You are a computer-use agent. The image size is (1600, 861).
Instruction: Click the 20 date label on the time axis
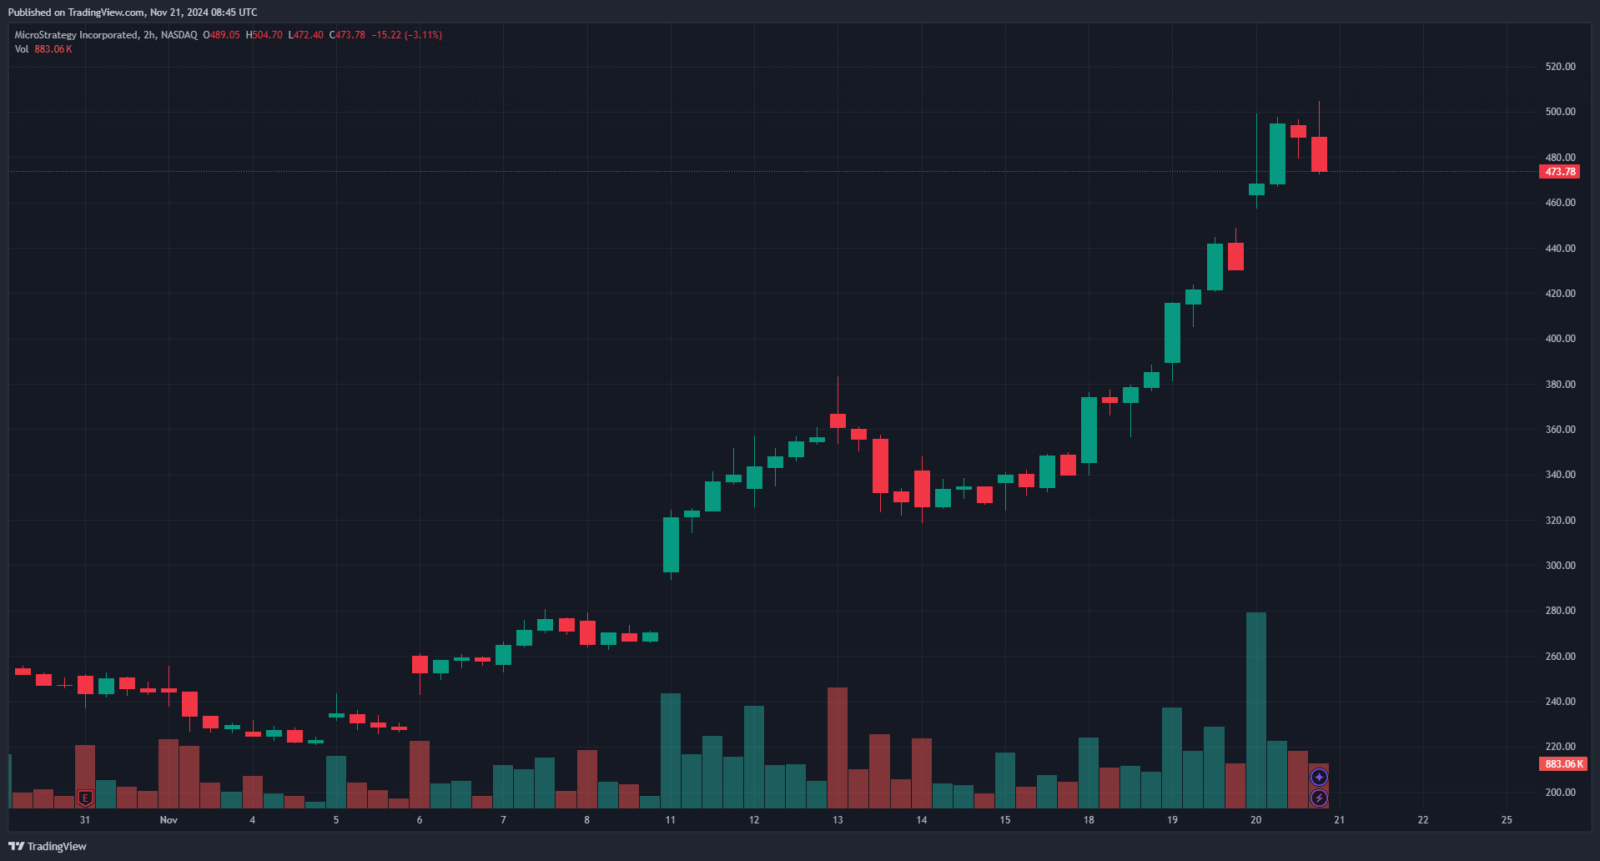pyautogui.click(x=1256, y=820)
